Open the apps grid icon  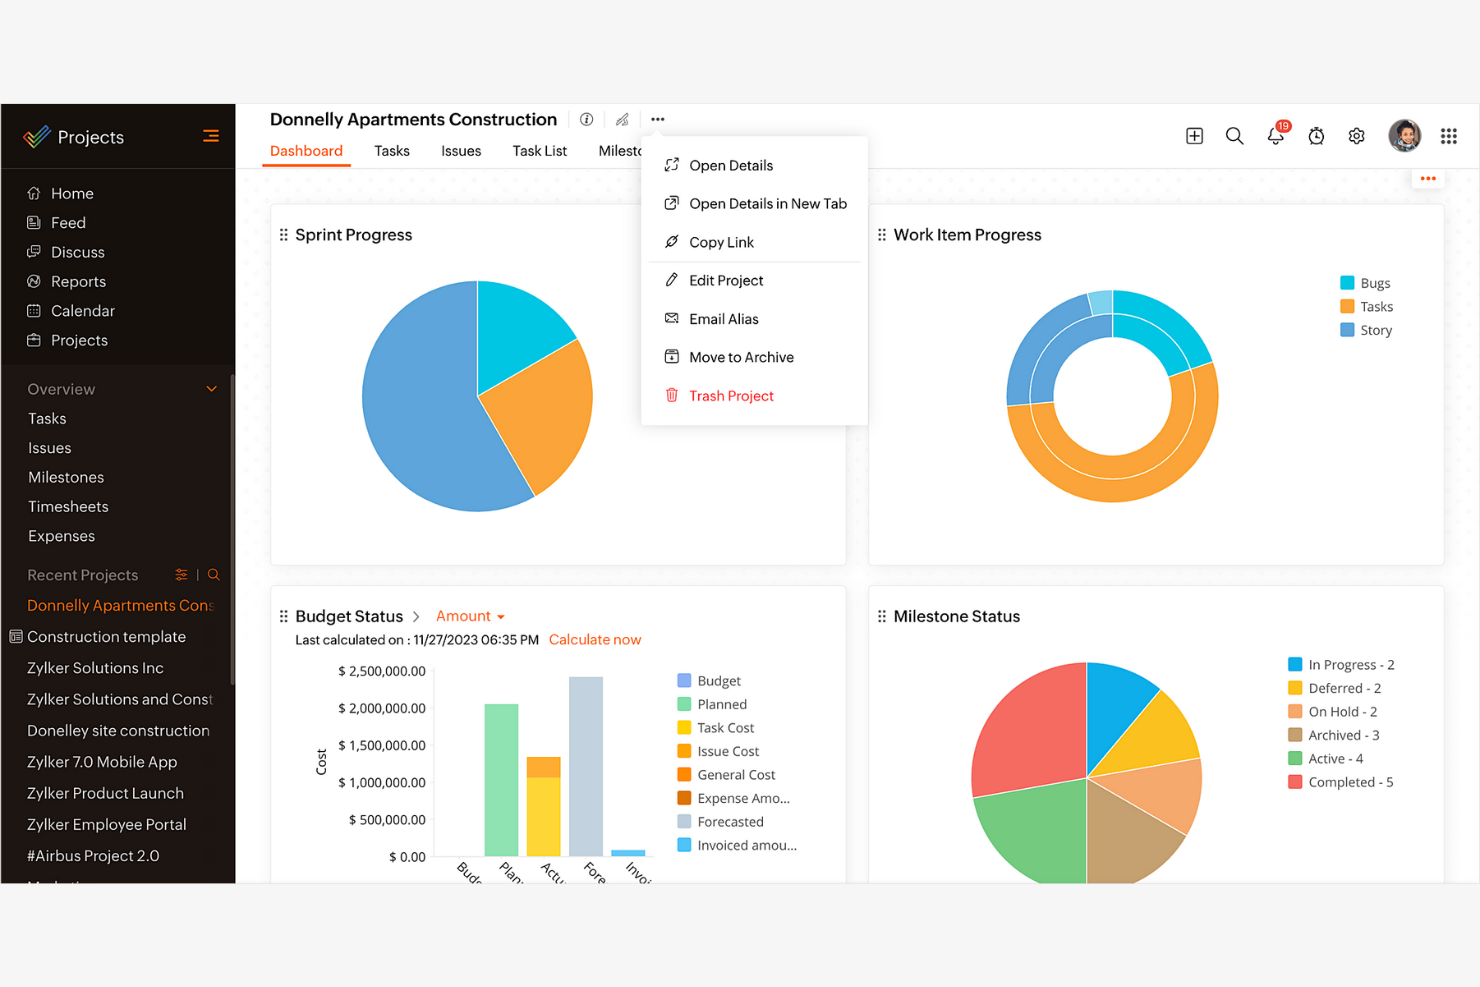(x=1448, y=135)
